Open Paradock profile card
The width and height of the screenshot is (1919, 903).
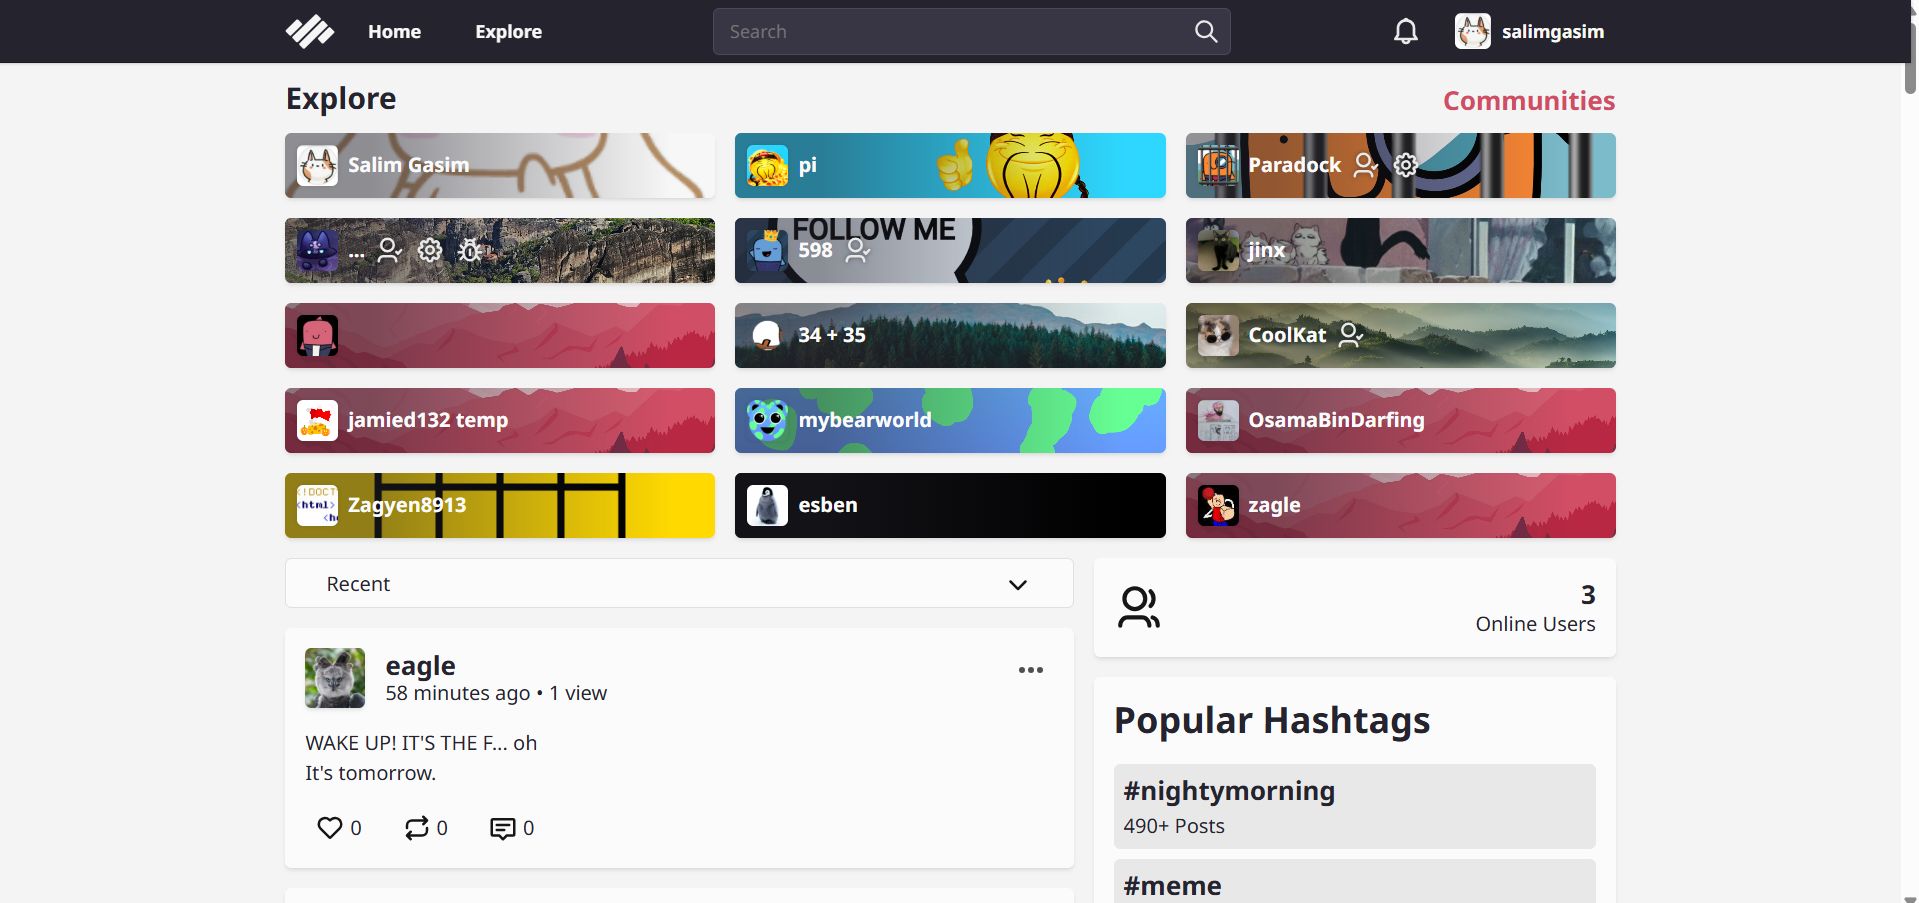click(x=1400, y=165)
